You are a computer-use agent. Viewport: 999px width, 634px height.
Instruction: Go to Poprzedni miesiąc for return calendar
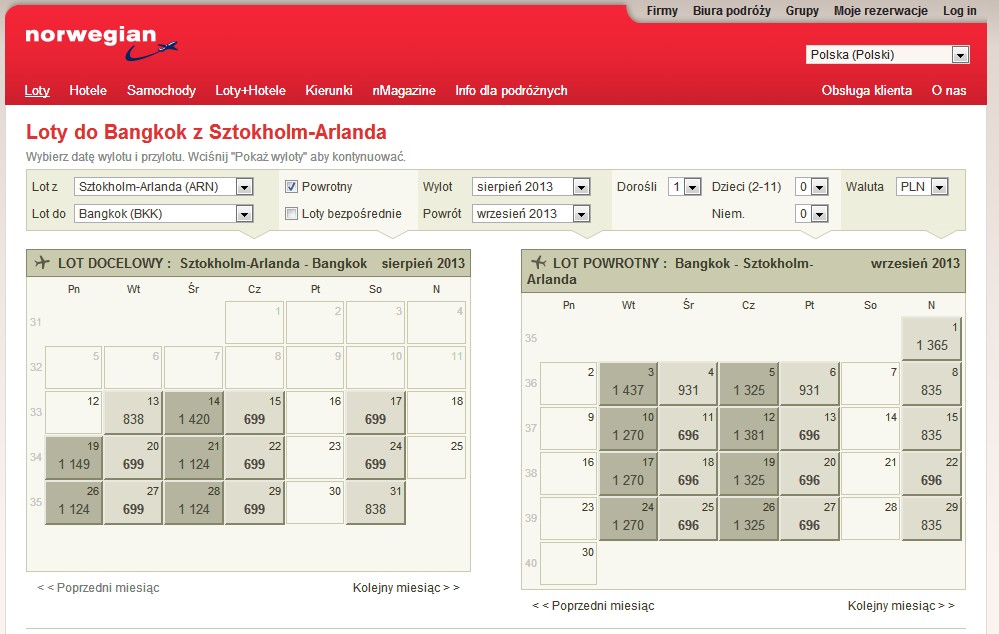[x=593, y=605]
